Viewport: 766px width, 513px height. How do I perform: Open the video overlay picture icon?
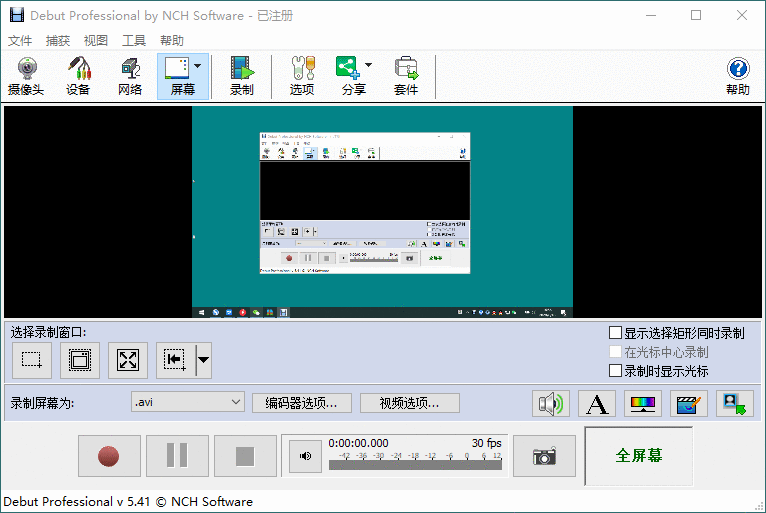(x=734, y=404)
